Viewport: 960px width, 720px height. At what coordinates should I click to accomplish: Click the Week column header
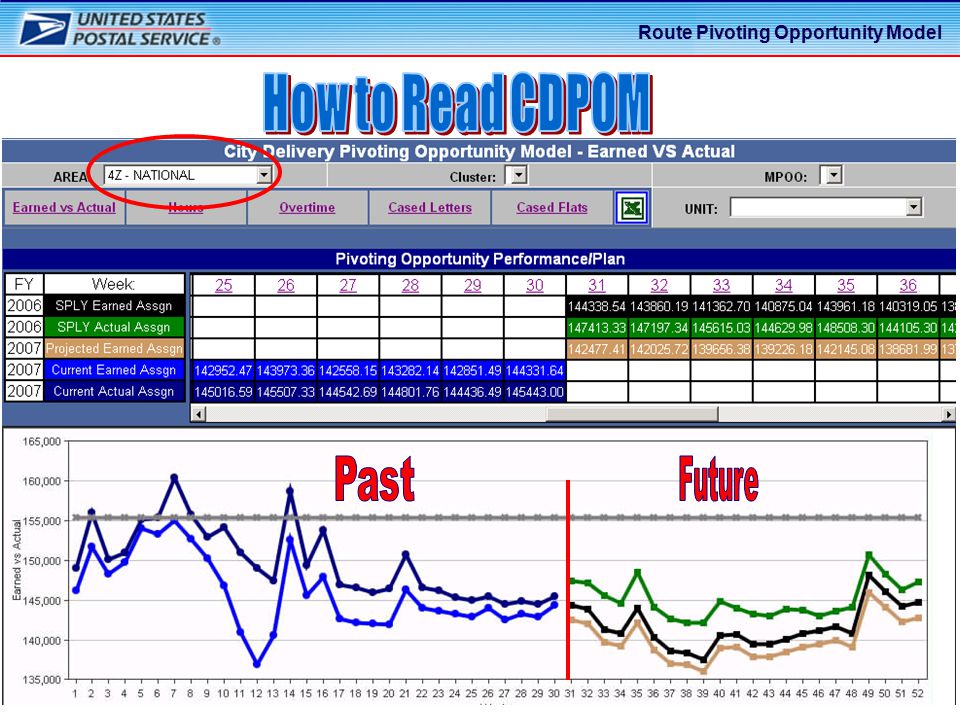114,284
